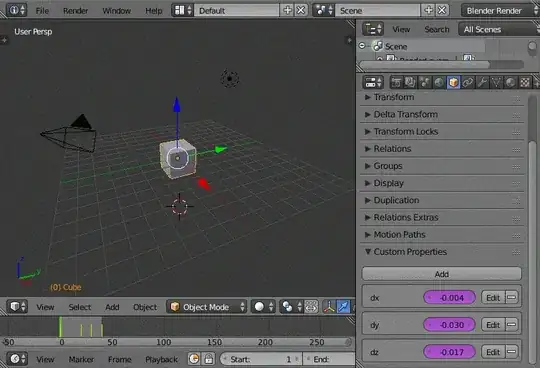
Task: Click the Info editor type icon
Action: 17,10
